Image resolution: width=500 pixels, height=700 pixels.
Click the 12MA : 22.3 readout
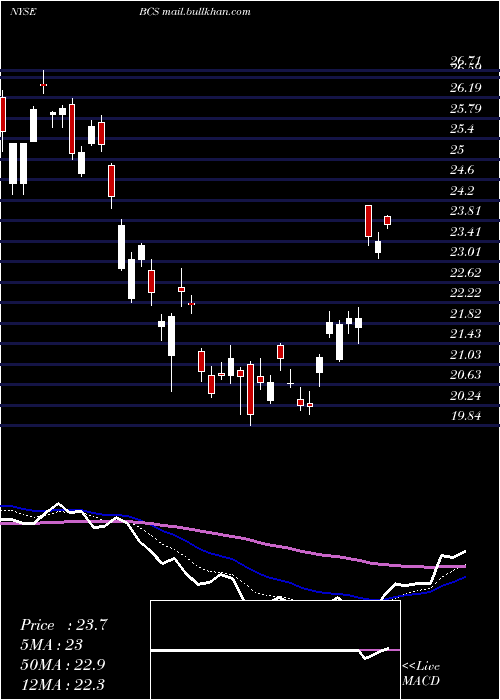[x=62, y=684]
